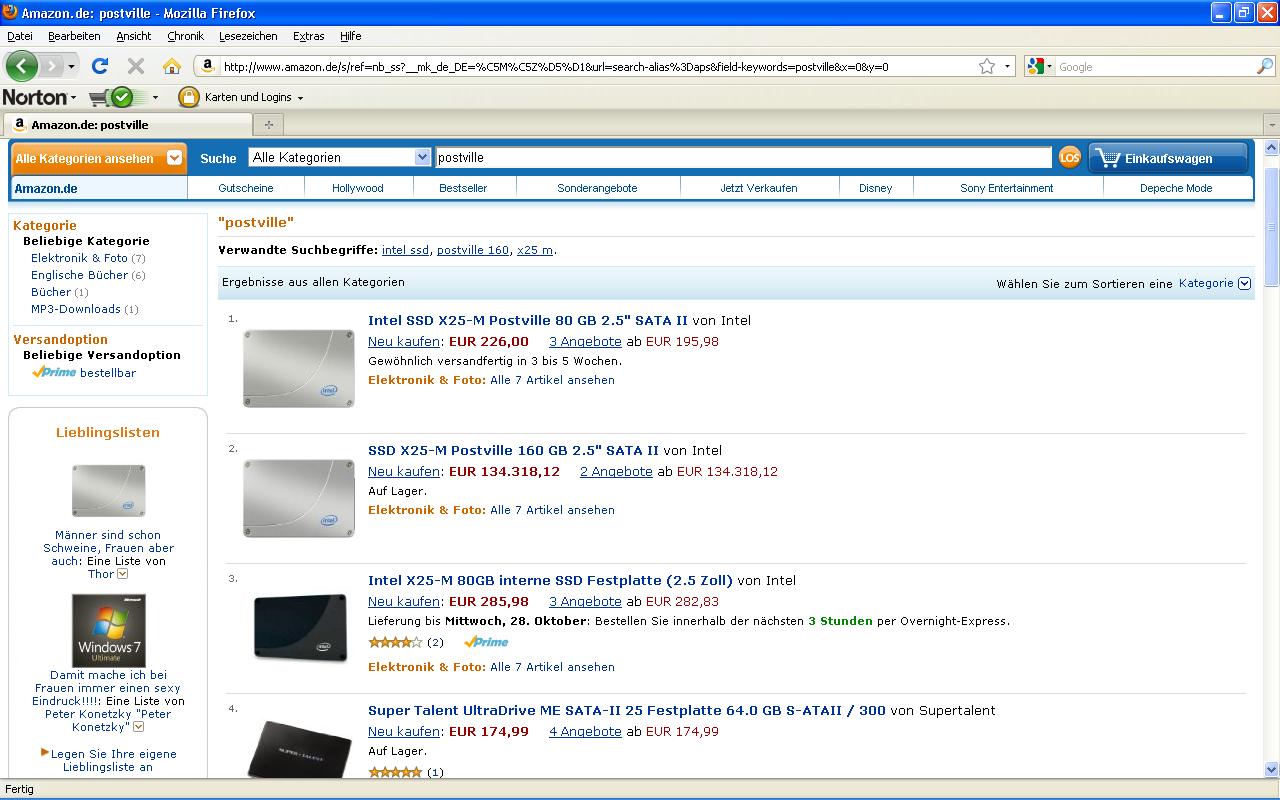Click the Super Talent five-star rating
1280x800 pixels.
395,772
